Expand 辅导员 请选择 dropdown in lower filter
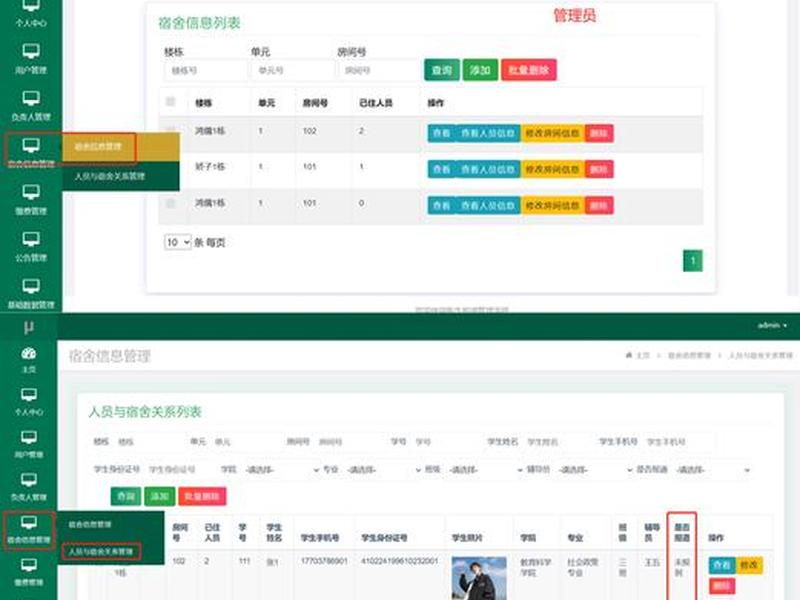Viewport: 800px width, 600px height. [x=594, y=470]
